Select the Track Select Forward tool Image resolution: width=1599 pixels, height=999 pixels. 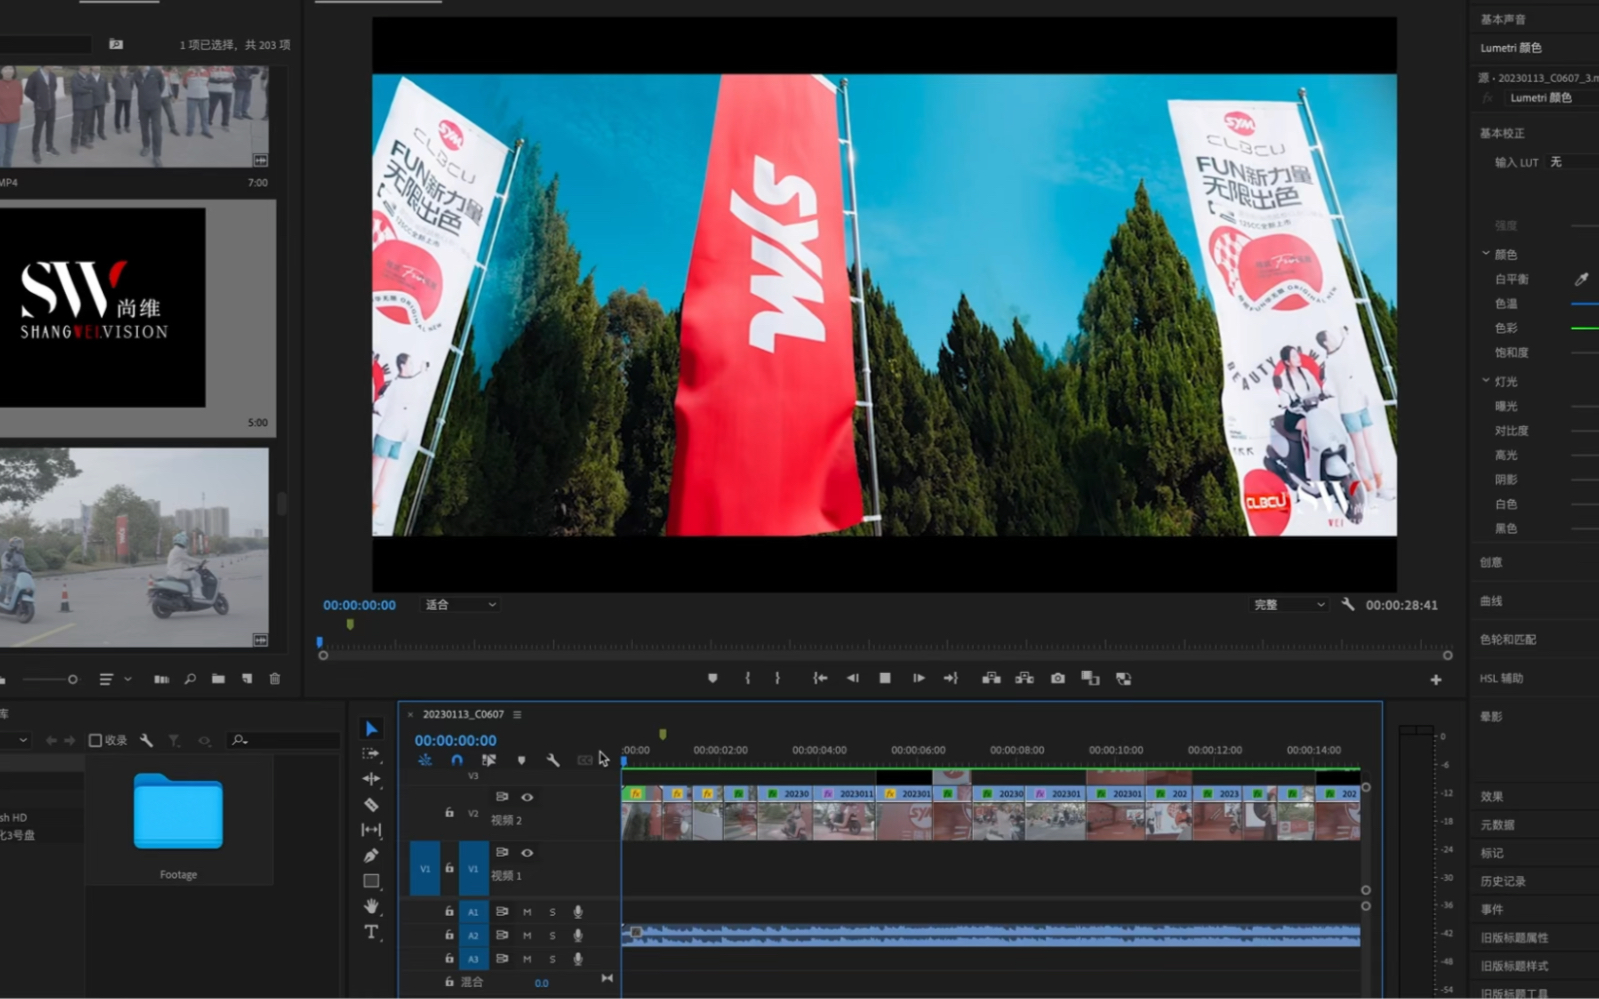(371, 753)
